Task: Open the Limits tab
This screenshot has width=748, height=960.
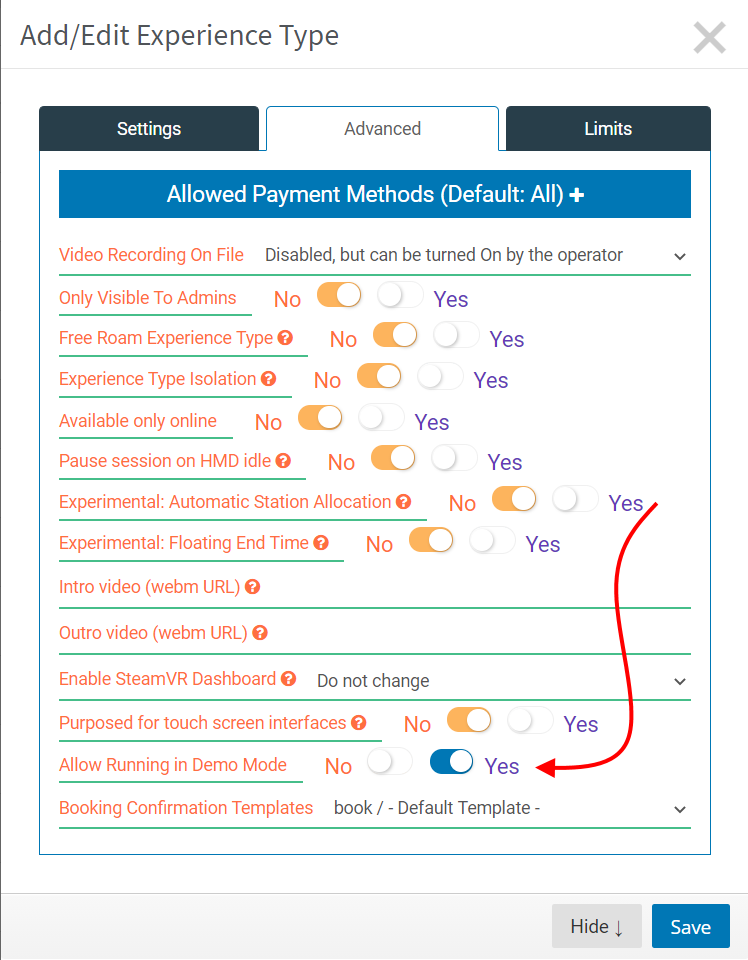Action: click(608, 129)
